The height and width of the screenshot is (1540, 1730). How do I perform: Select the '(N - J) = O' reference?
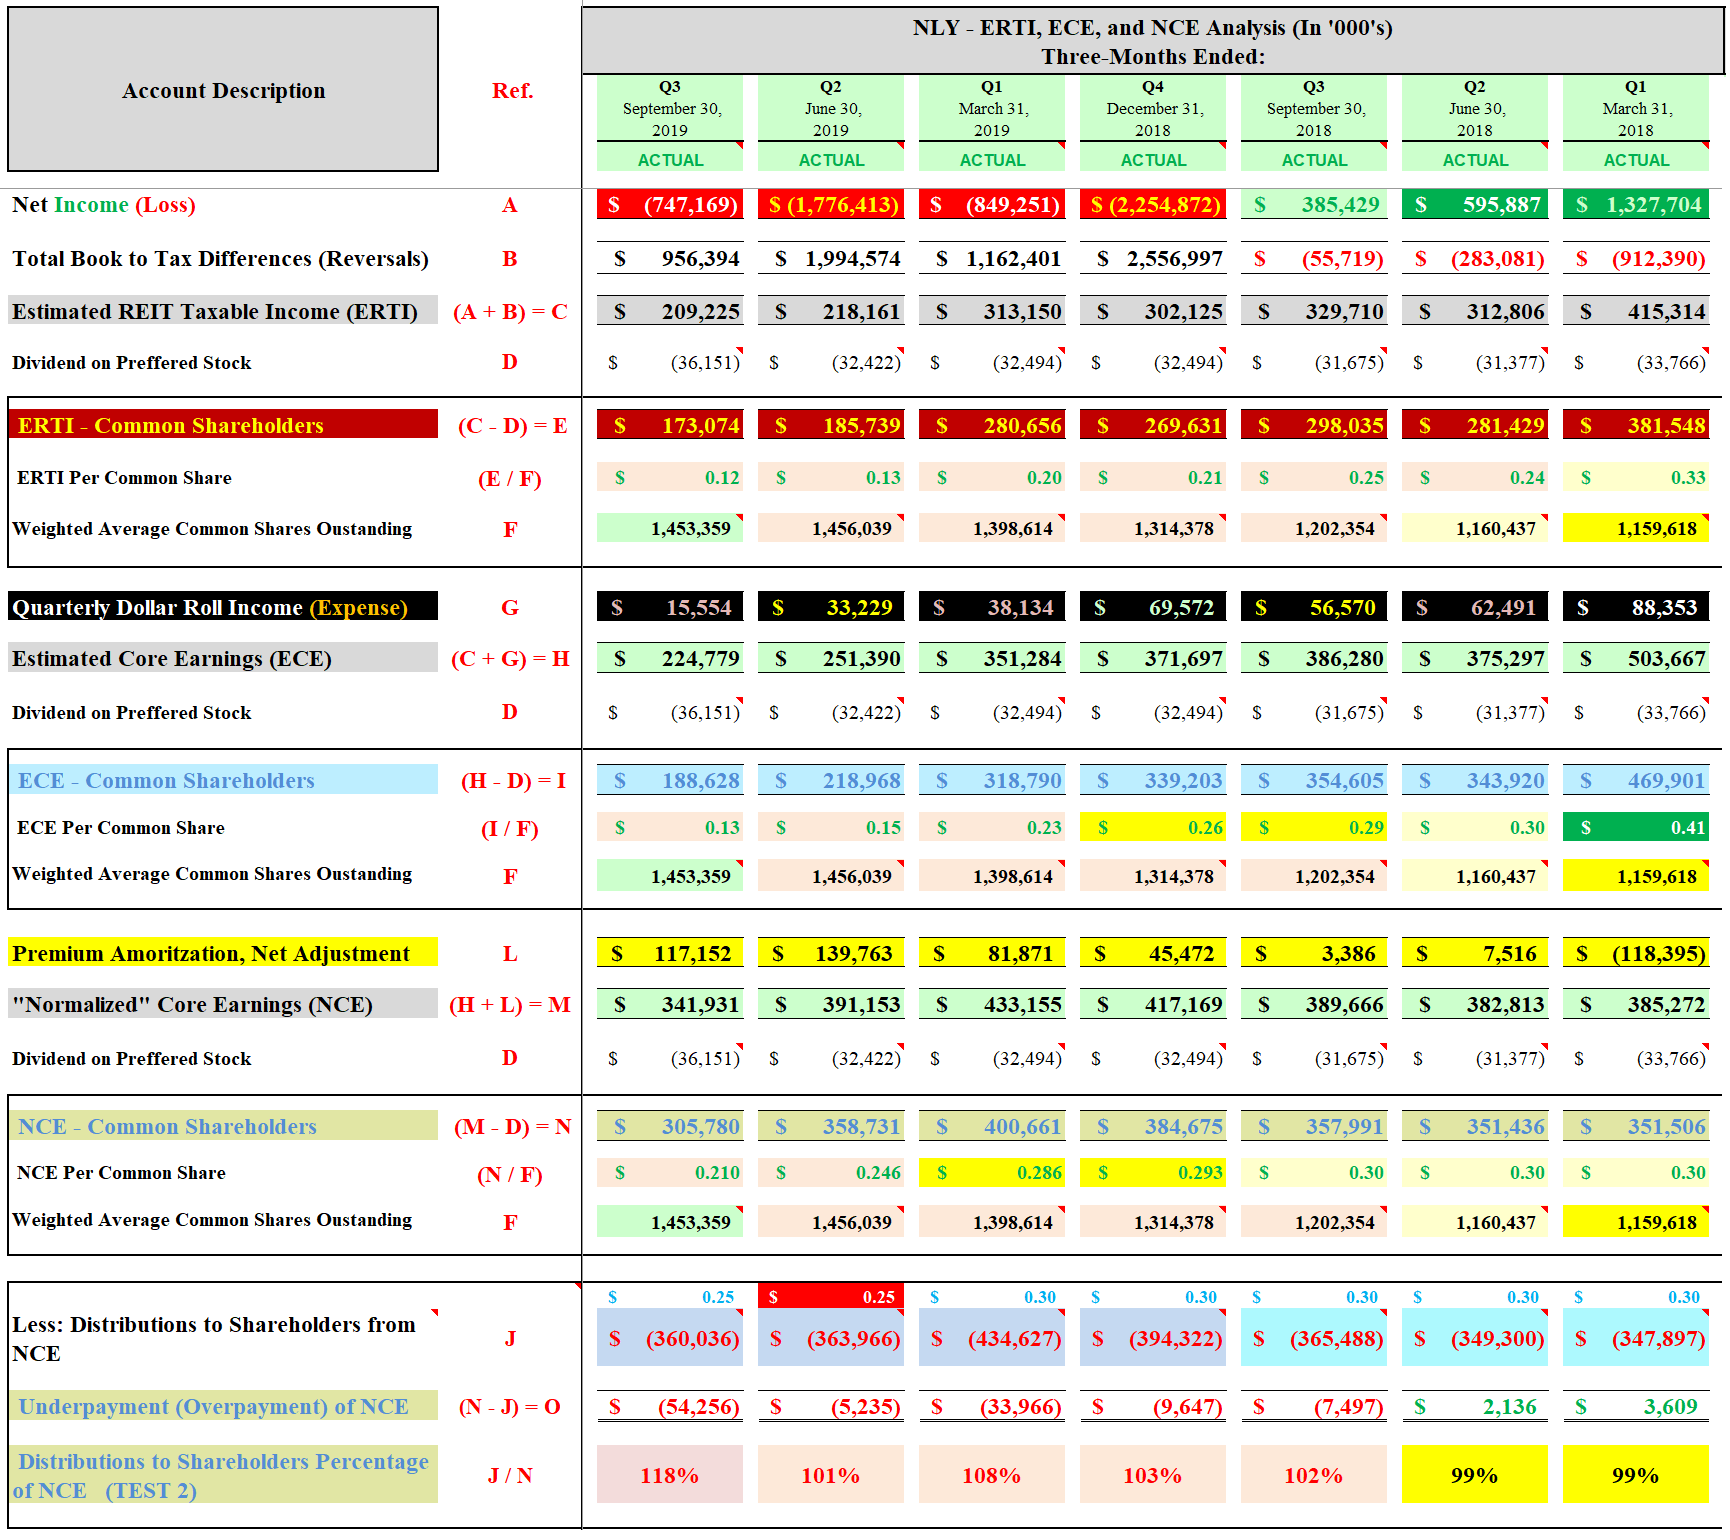(510, 1407)
